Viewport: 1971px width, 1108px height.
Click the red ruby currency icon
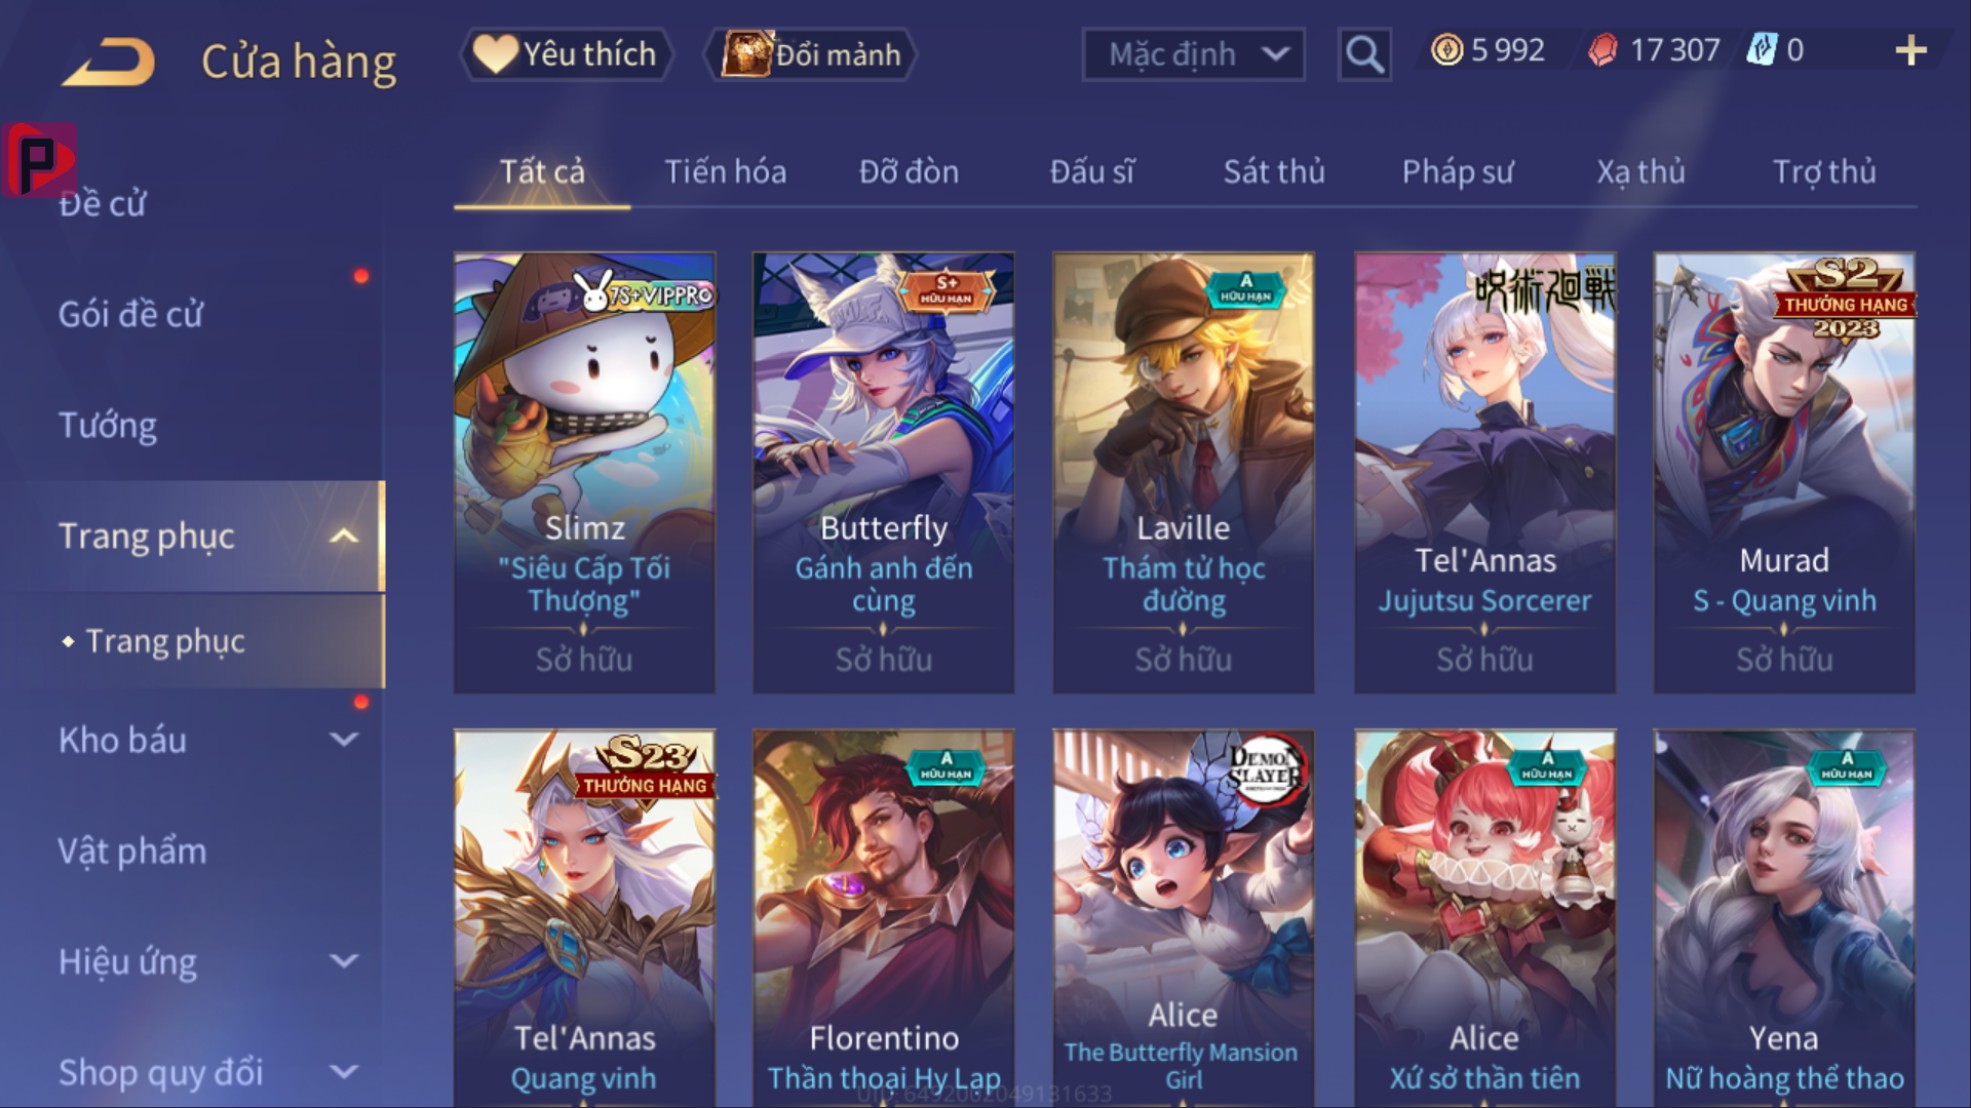point(1603,50)
